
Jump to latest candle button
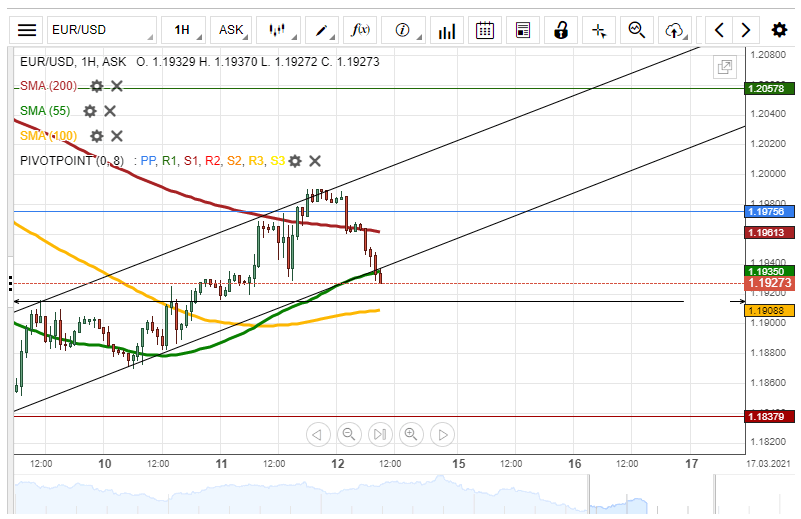[380, 435]
